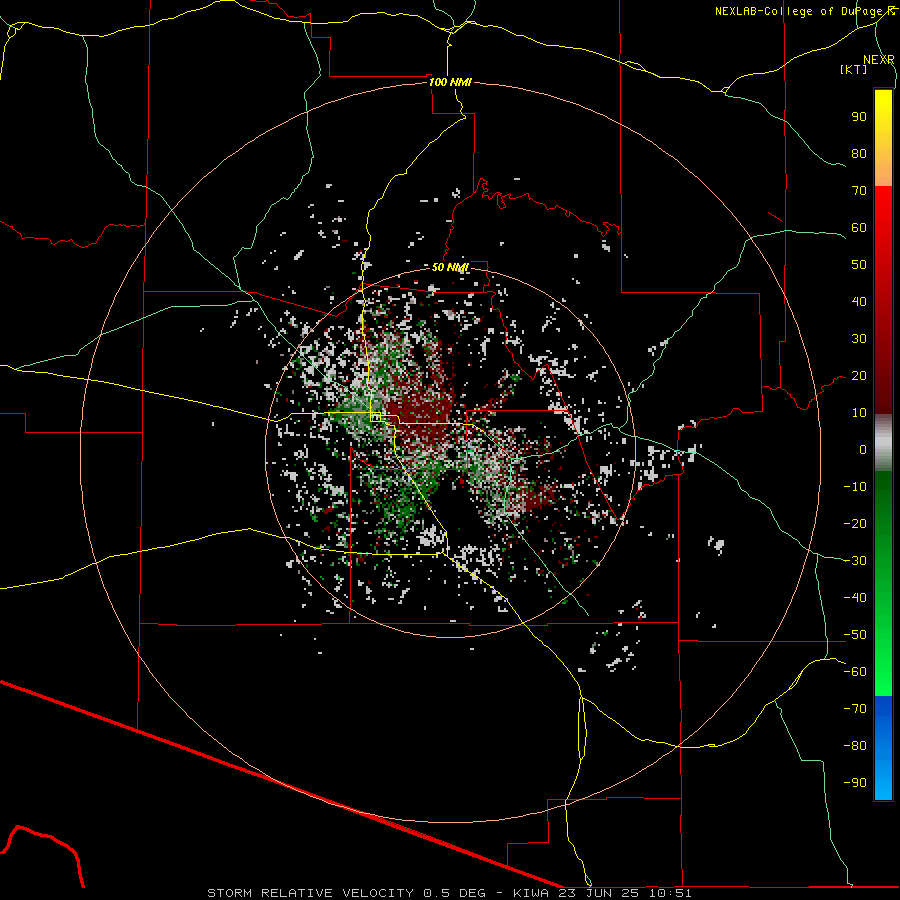The height and width of the screenshot is (900, 900).
Task: Click the 0 value on the velocity scale
Action: click(863, 449)
